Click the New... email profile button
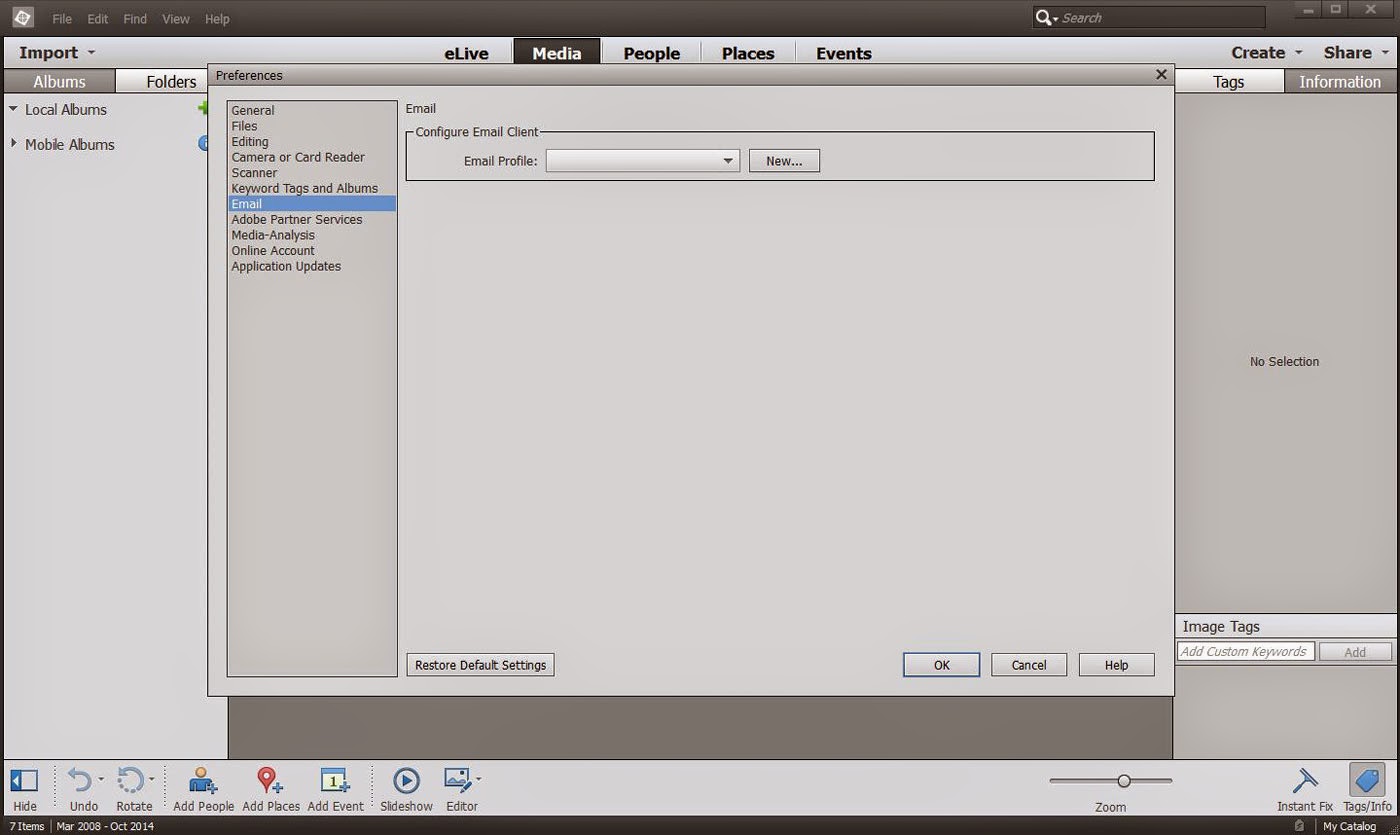The width and height of the screenshot is (1400, 835). tap(785, 161)
